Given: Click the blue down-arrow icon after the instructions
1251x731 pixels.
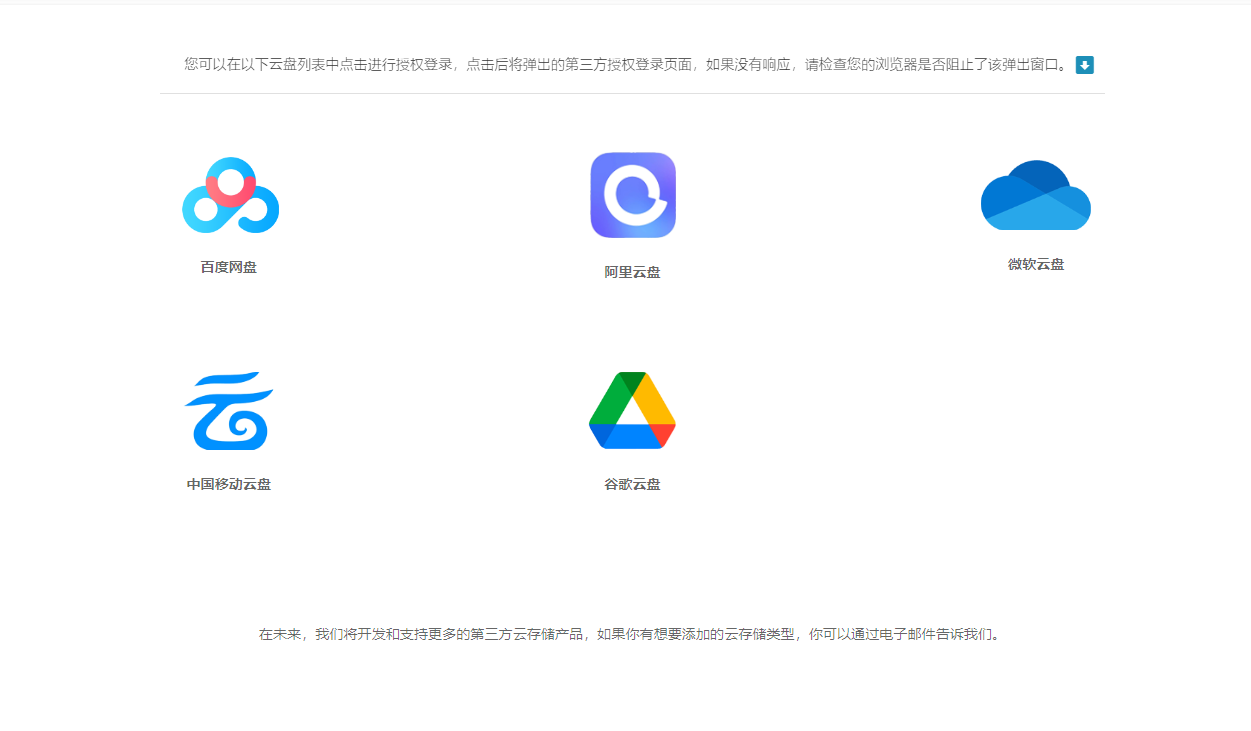Looking at the screenshot, I should (1085, 65).
